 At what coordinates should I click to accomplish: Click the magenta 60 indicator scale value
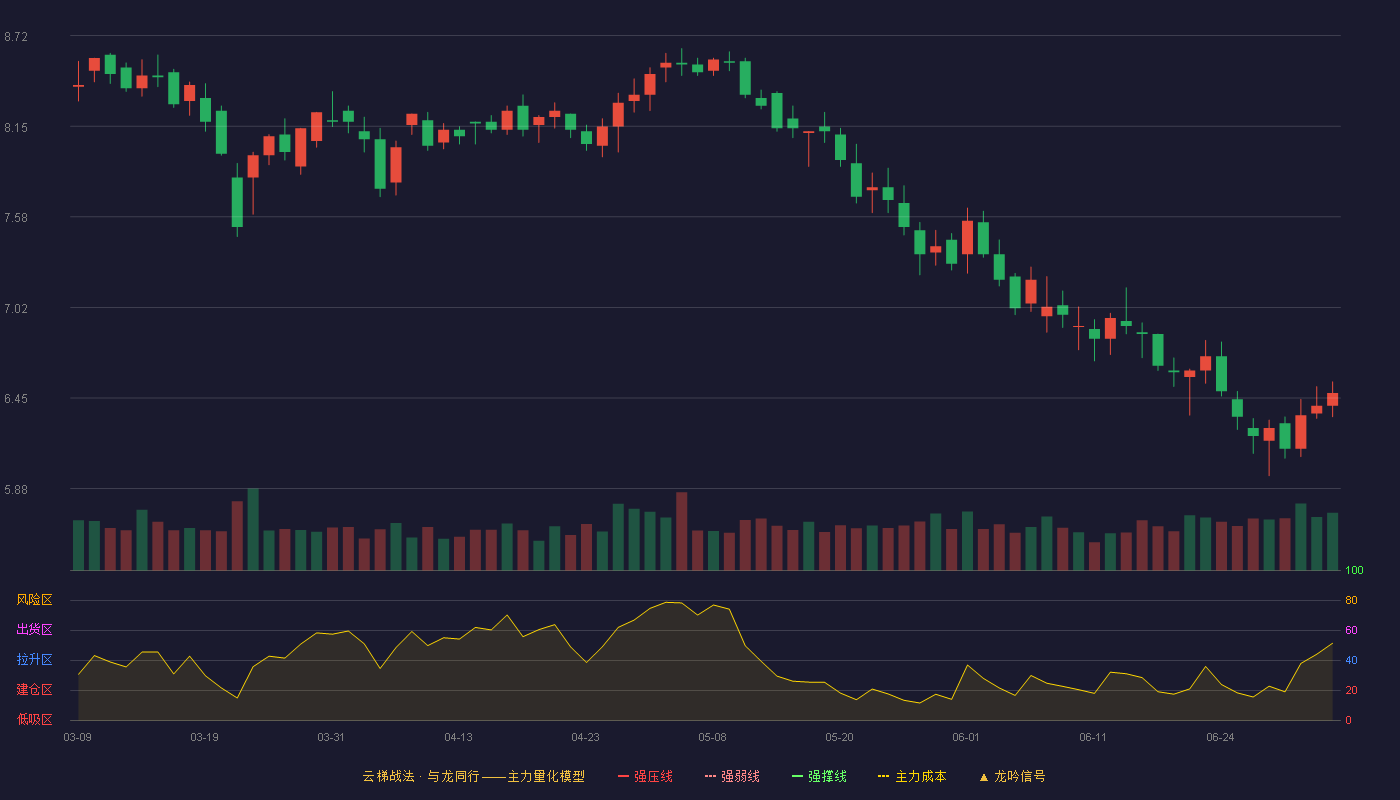[1351, 630]
